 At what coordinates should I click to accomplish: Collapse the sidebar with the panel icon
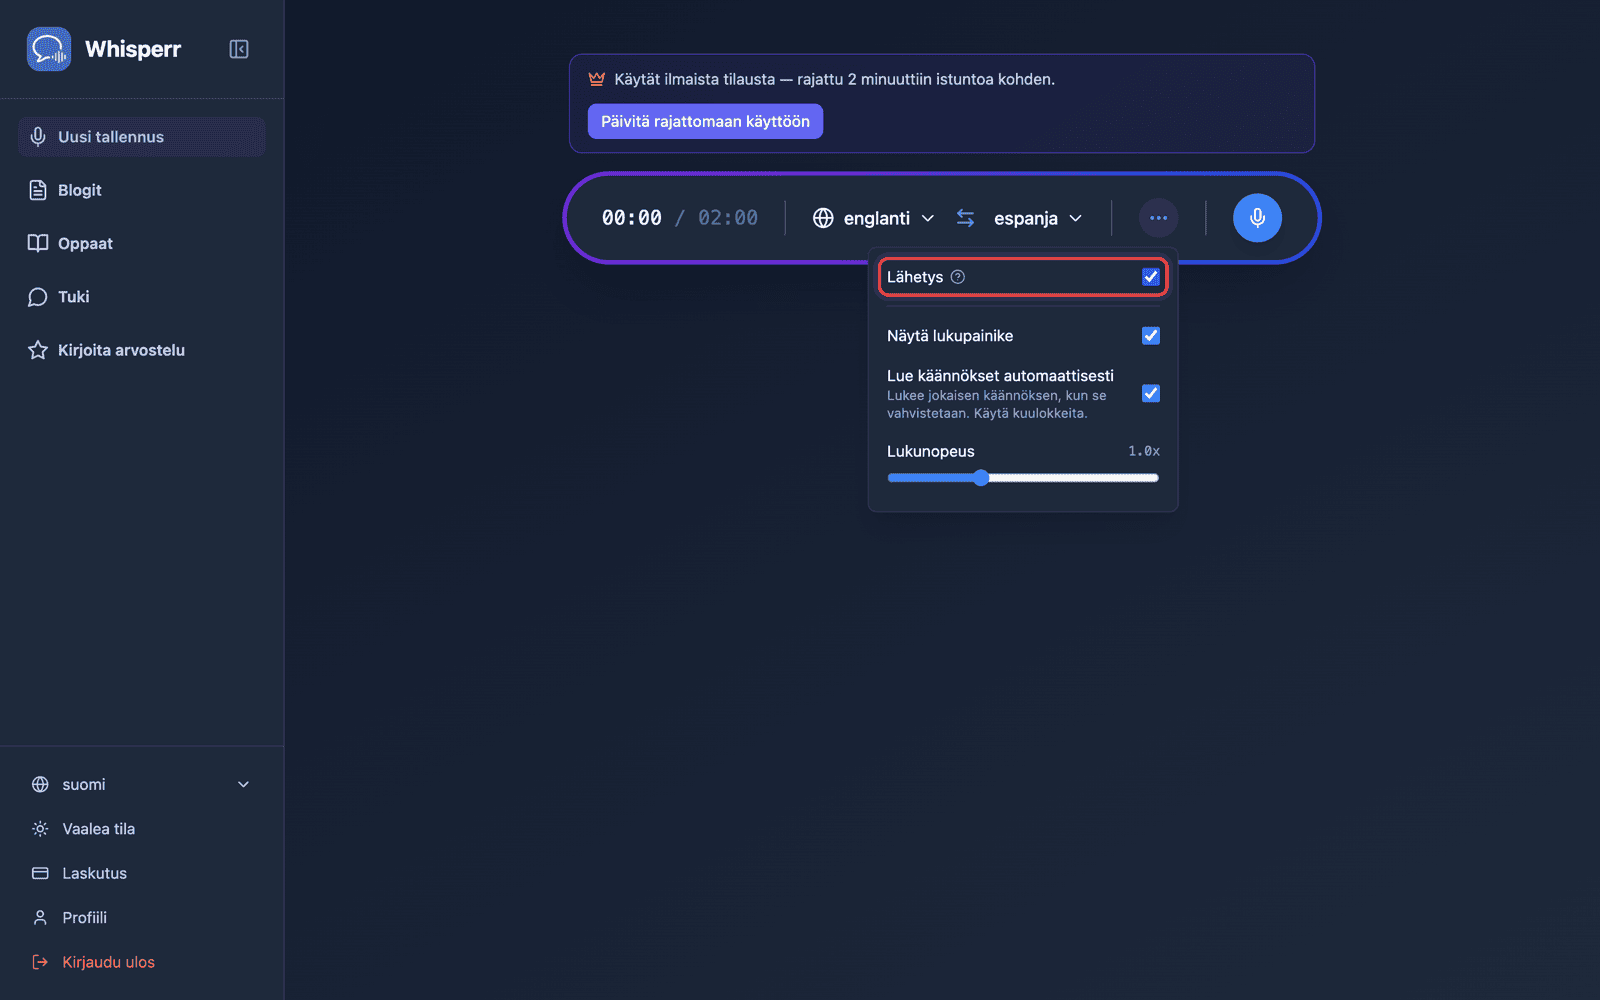[x=239, y=49]
